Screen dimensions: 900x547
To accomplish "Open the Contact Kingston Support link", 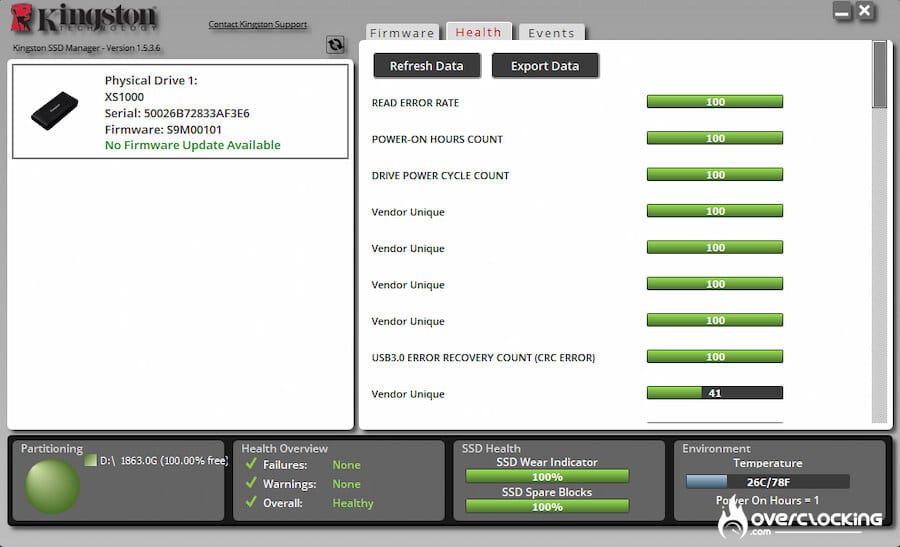I will coord(258,24).
